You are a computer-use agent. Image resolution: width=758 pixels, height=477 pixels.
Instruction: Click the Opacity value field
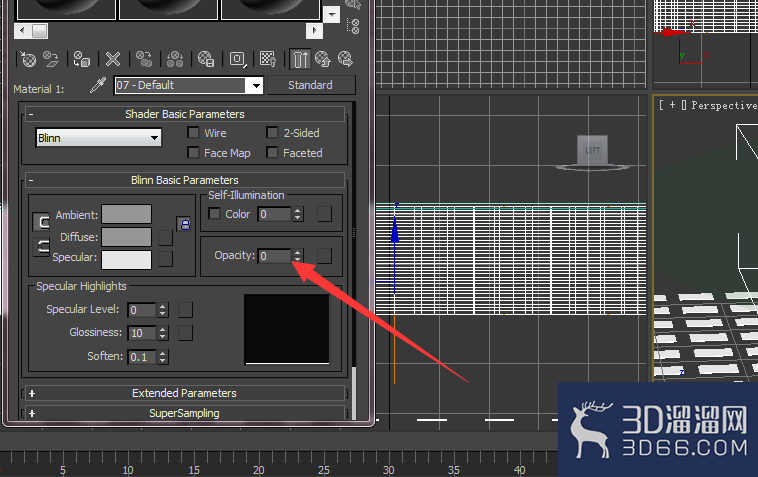(275, 256)
